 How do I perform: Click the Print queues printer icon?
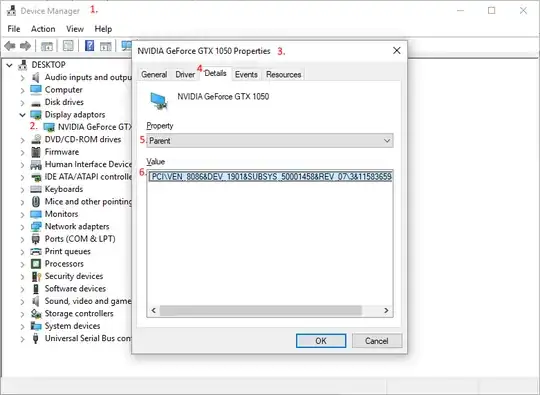[36, 251]
